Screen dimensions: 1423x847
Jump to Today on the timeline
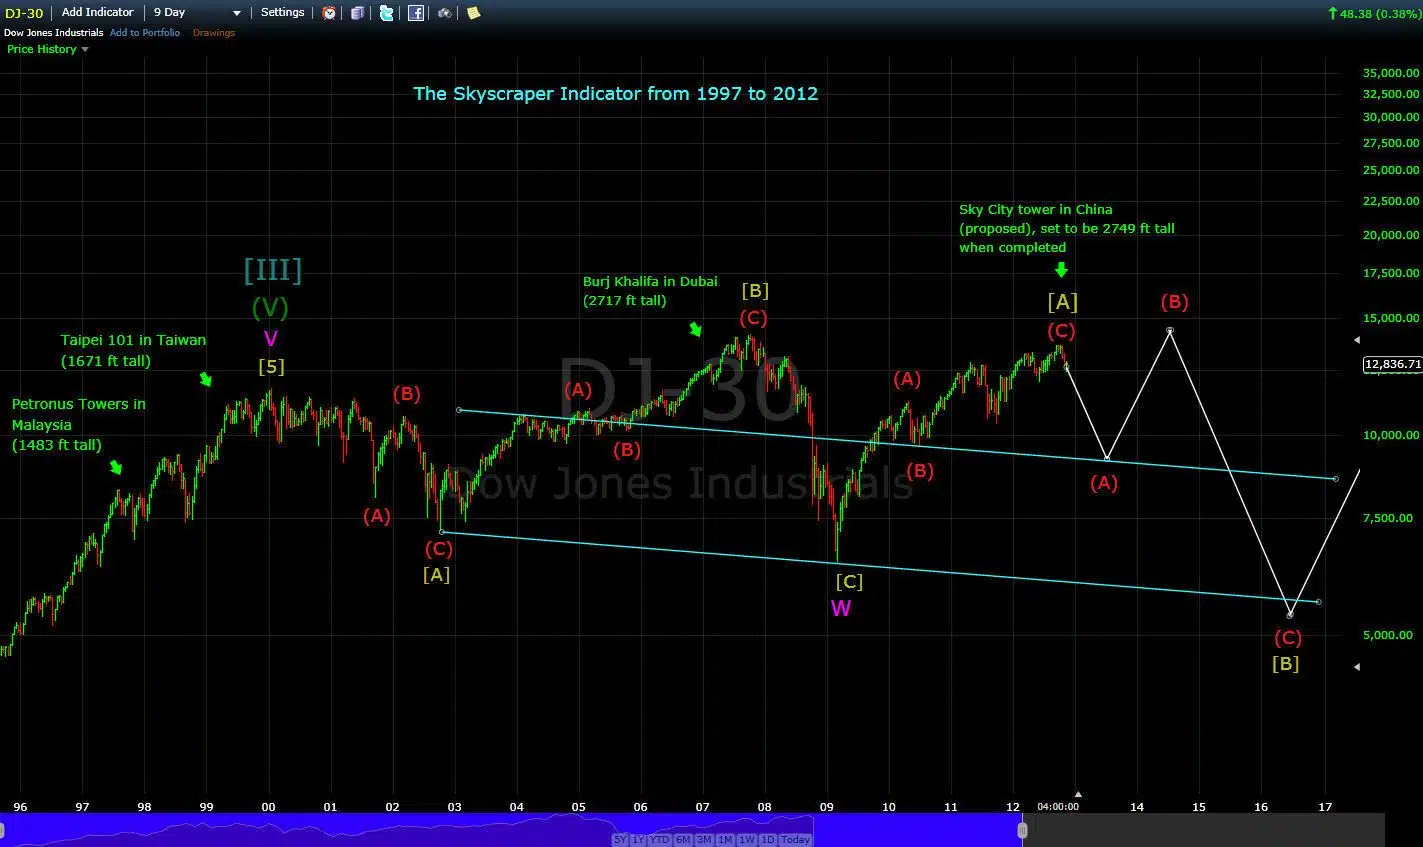[795, 840]
